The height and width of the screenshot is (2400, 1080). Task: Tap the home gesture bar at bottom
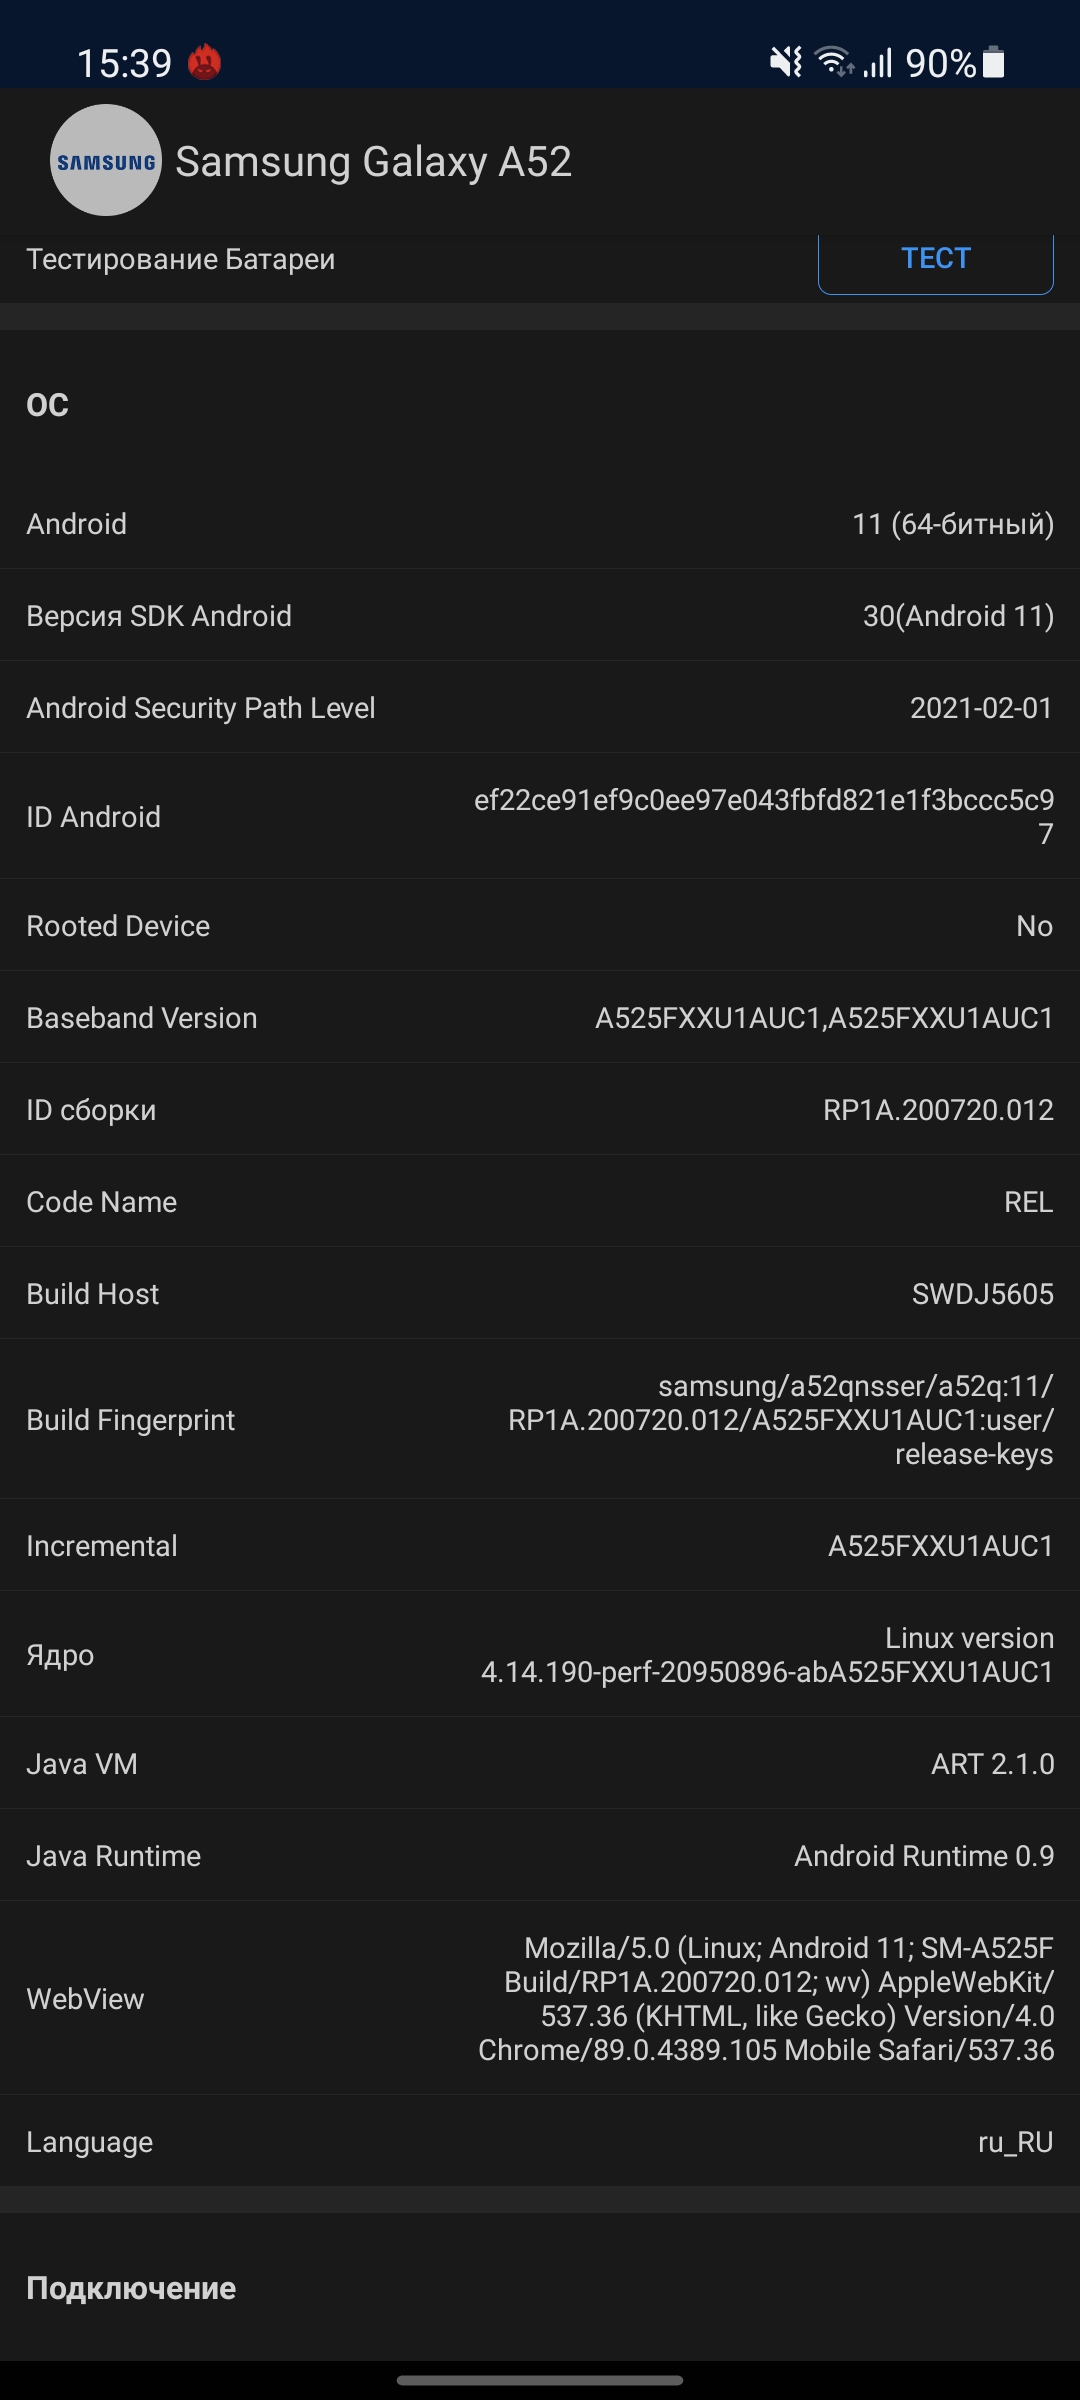pyautogui.click(x=540, y=2380)
